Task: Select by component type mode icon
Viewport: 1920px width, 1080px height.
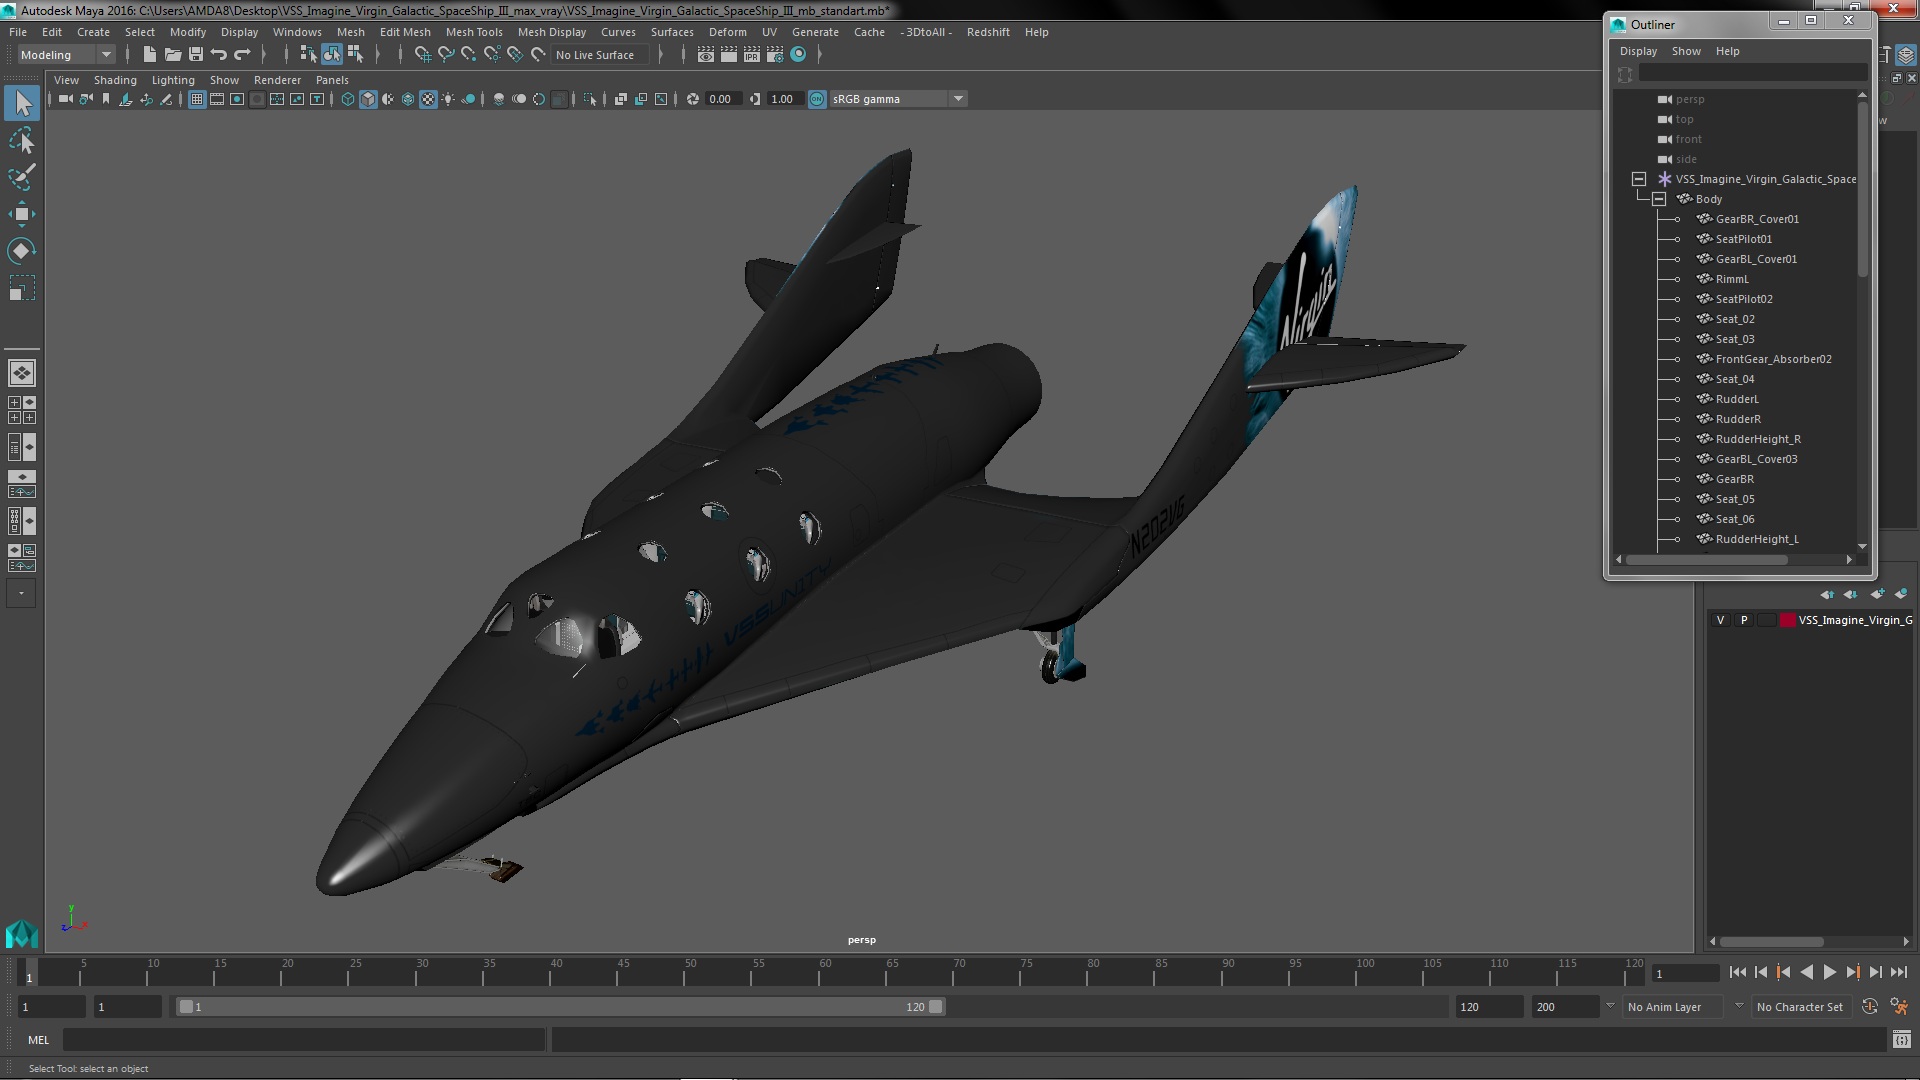Action: [355, 55]
